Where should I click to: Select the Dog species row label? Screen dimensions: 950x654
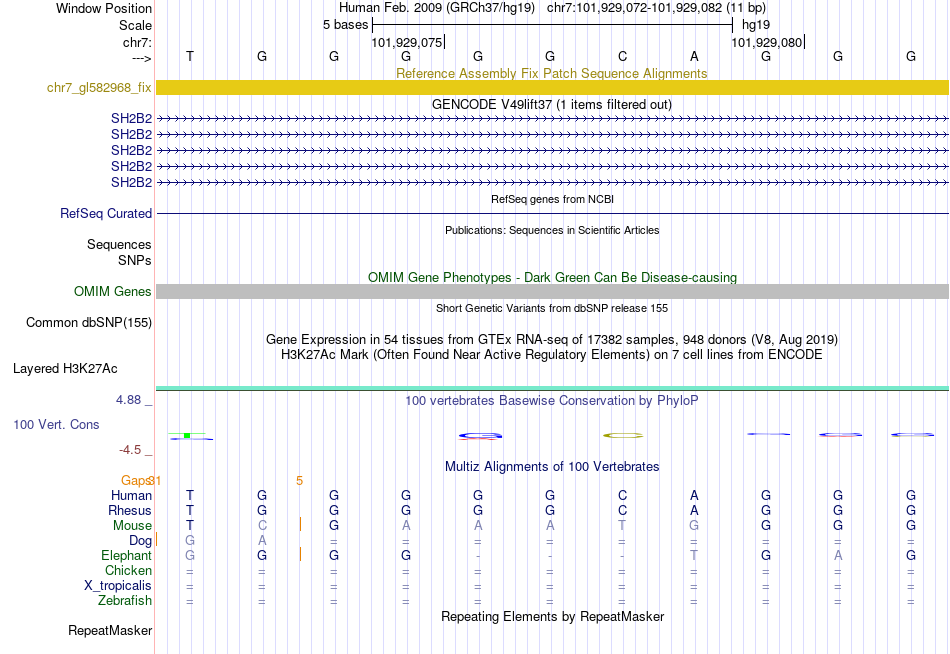(x=140, y=541)
